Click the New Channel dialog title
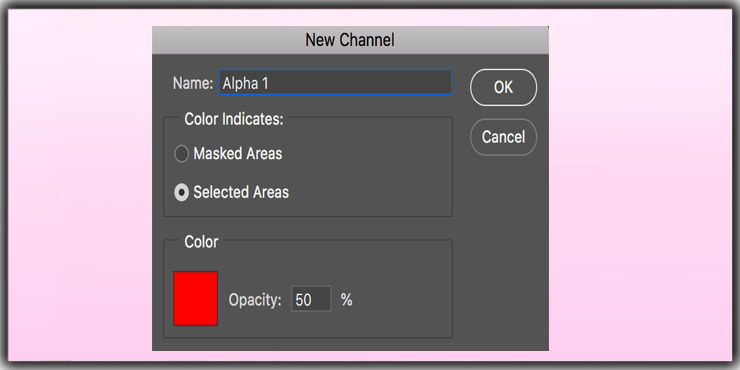This screenshot has width=740, height=370. [x=350, y=40]
